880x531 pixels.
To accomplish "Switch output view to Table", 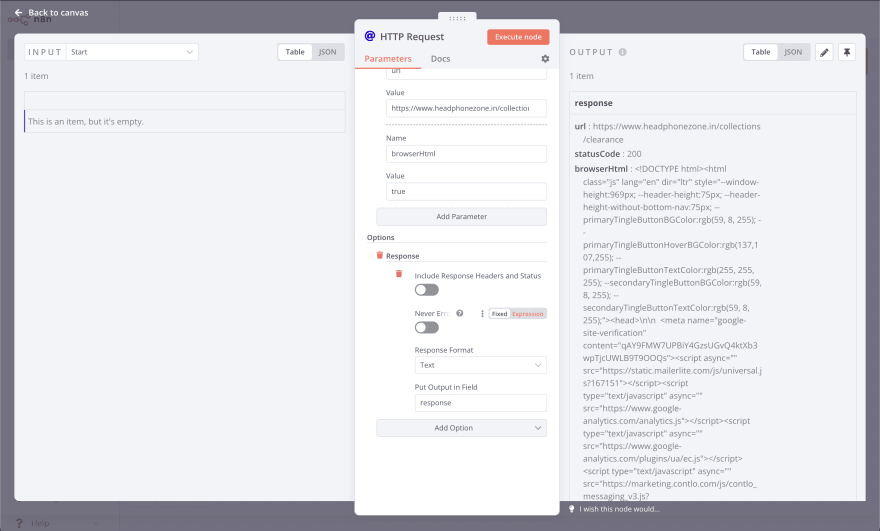I will coord(761,52).
